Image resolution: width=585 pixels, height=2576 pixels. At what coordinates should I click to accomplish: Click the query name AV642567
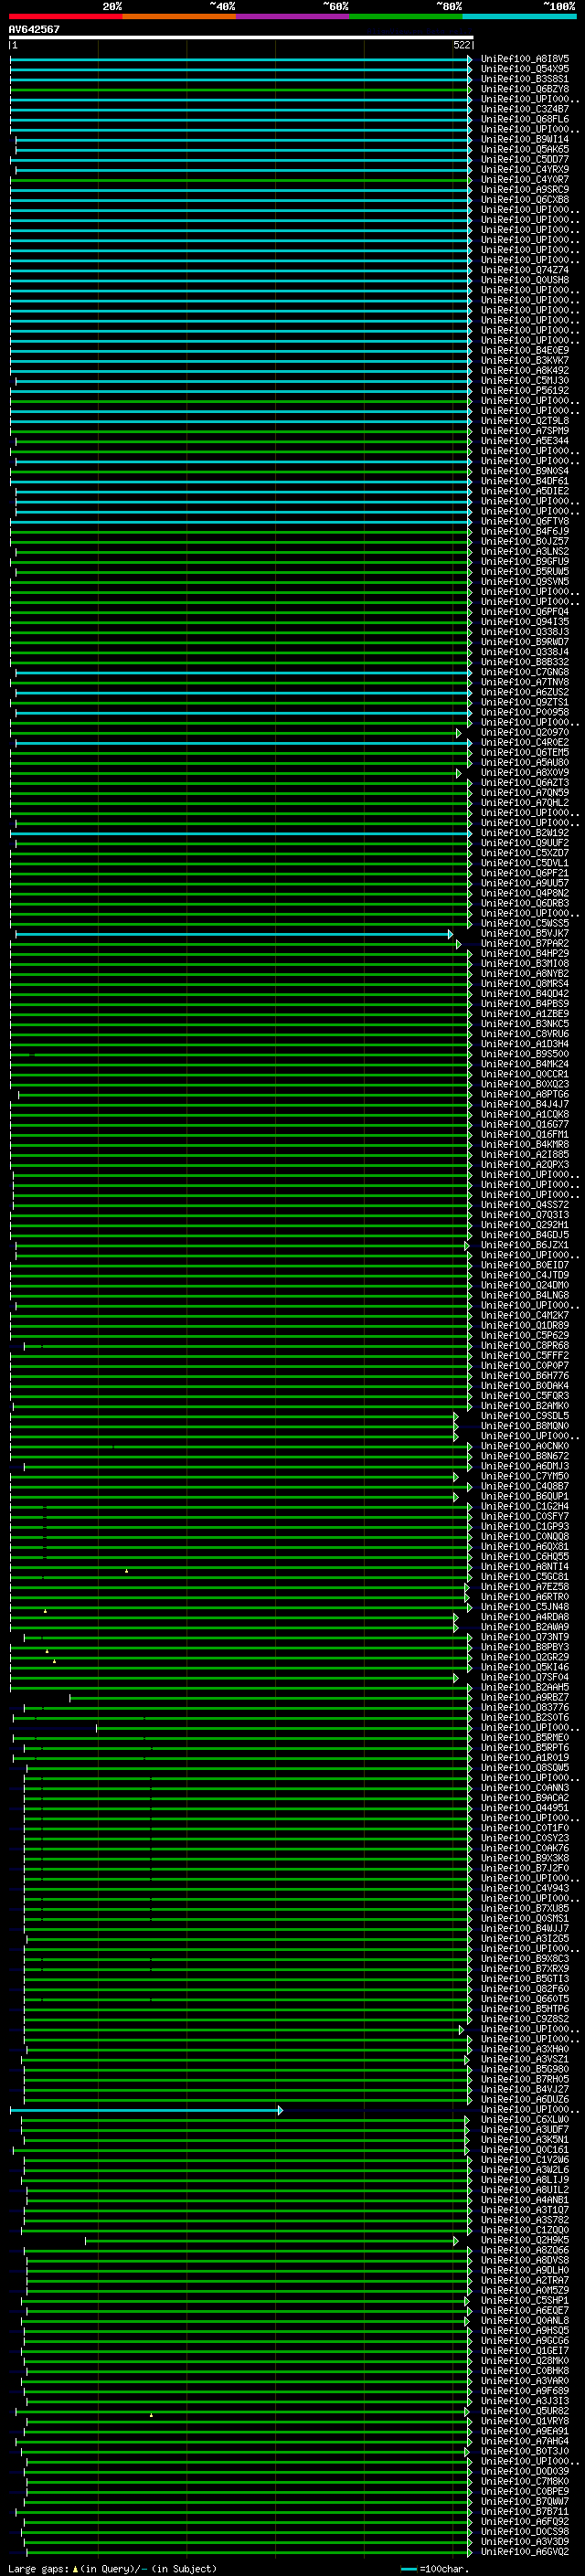pos(34,30)
